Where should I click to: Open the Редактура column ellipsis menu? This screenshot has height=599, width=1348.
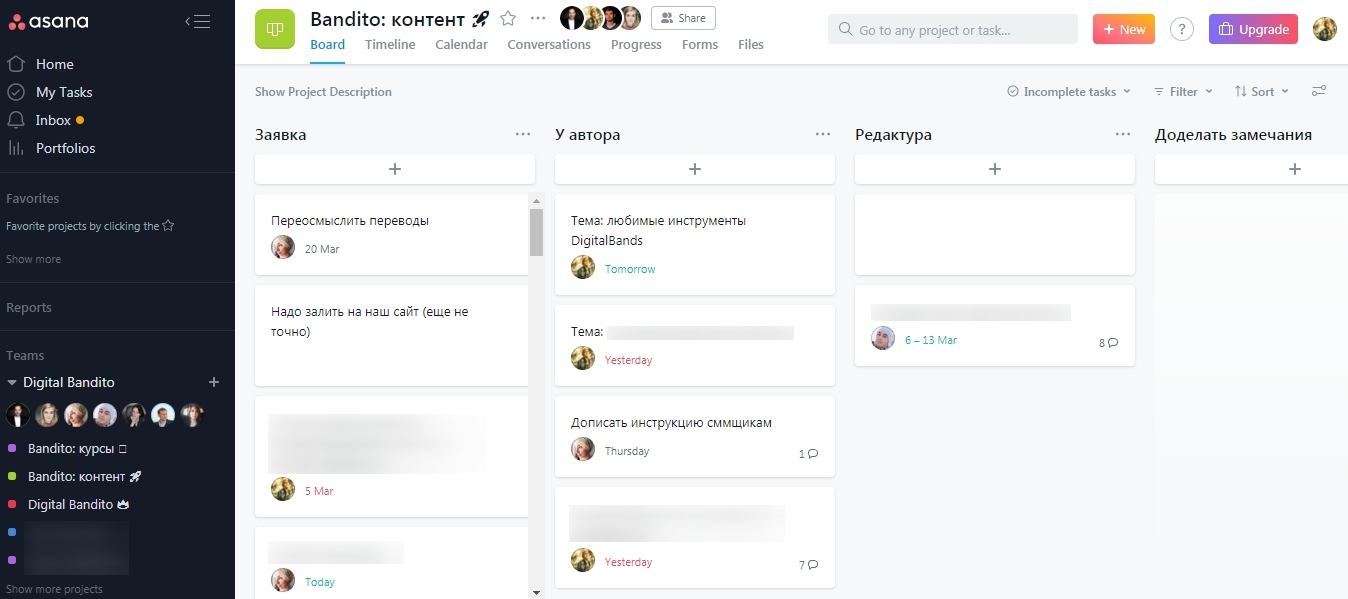pyautogui.click(x=1123, y=135)
